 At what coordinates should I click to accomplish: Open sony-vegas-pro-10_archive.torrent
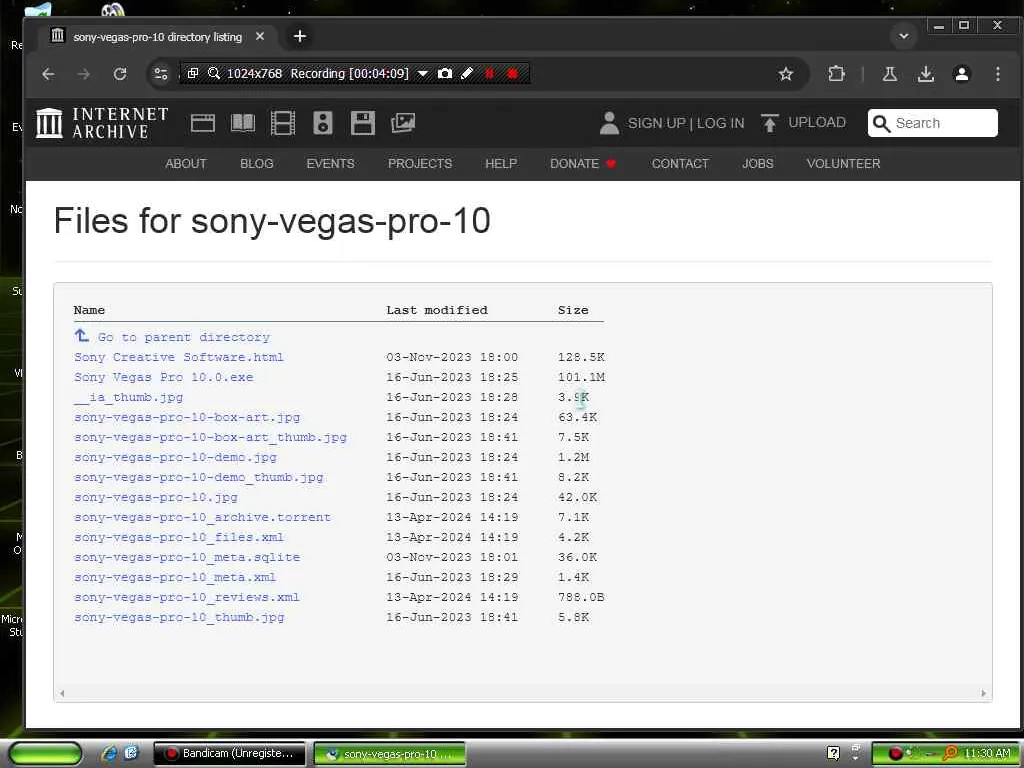point(202,517)
